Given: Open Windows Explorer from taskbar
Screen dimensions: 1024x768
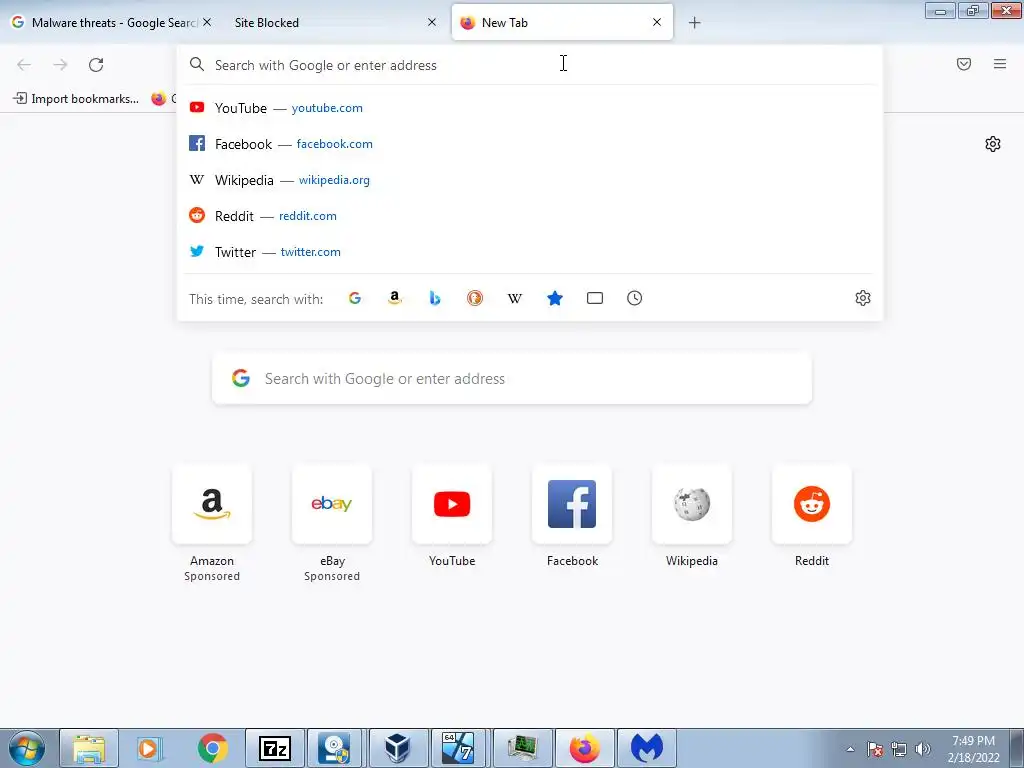Looking at the screenshot, I should pos(89,748).
